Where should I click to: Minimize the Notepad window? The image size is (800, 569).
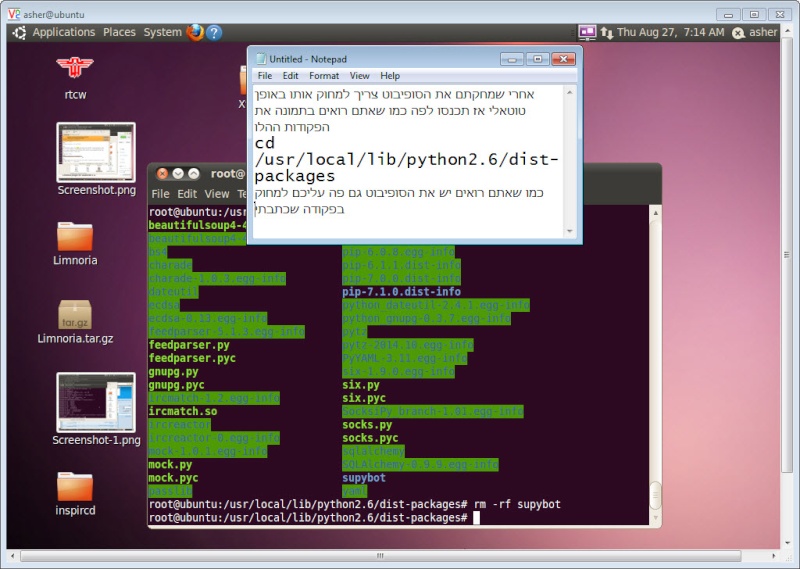[512, 60]
